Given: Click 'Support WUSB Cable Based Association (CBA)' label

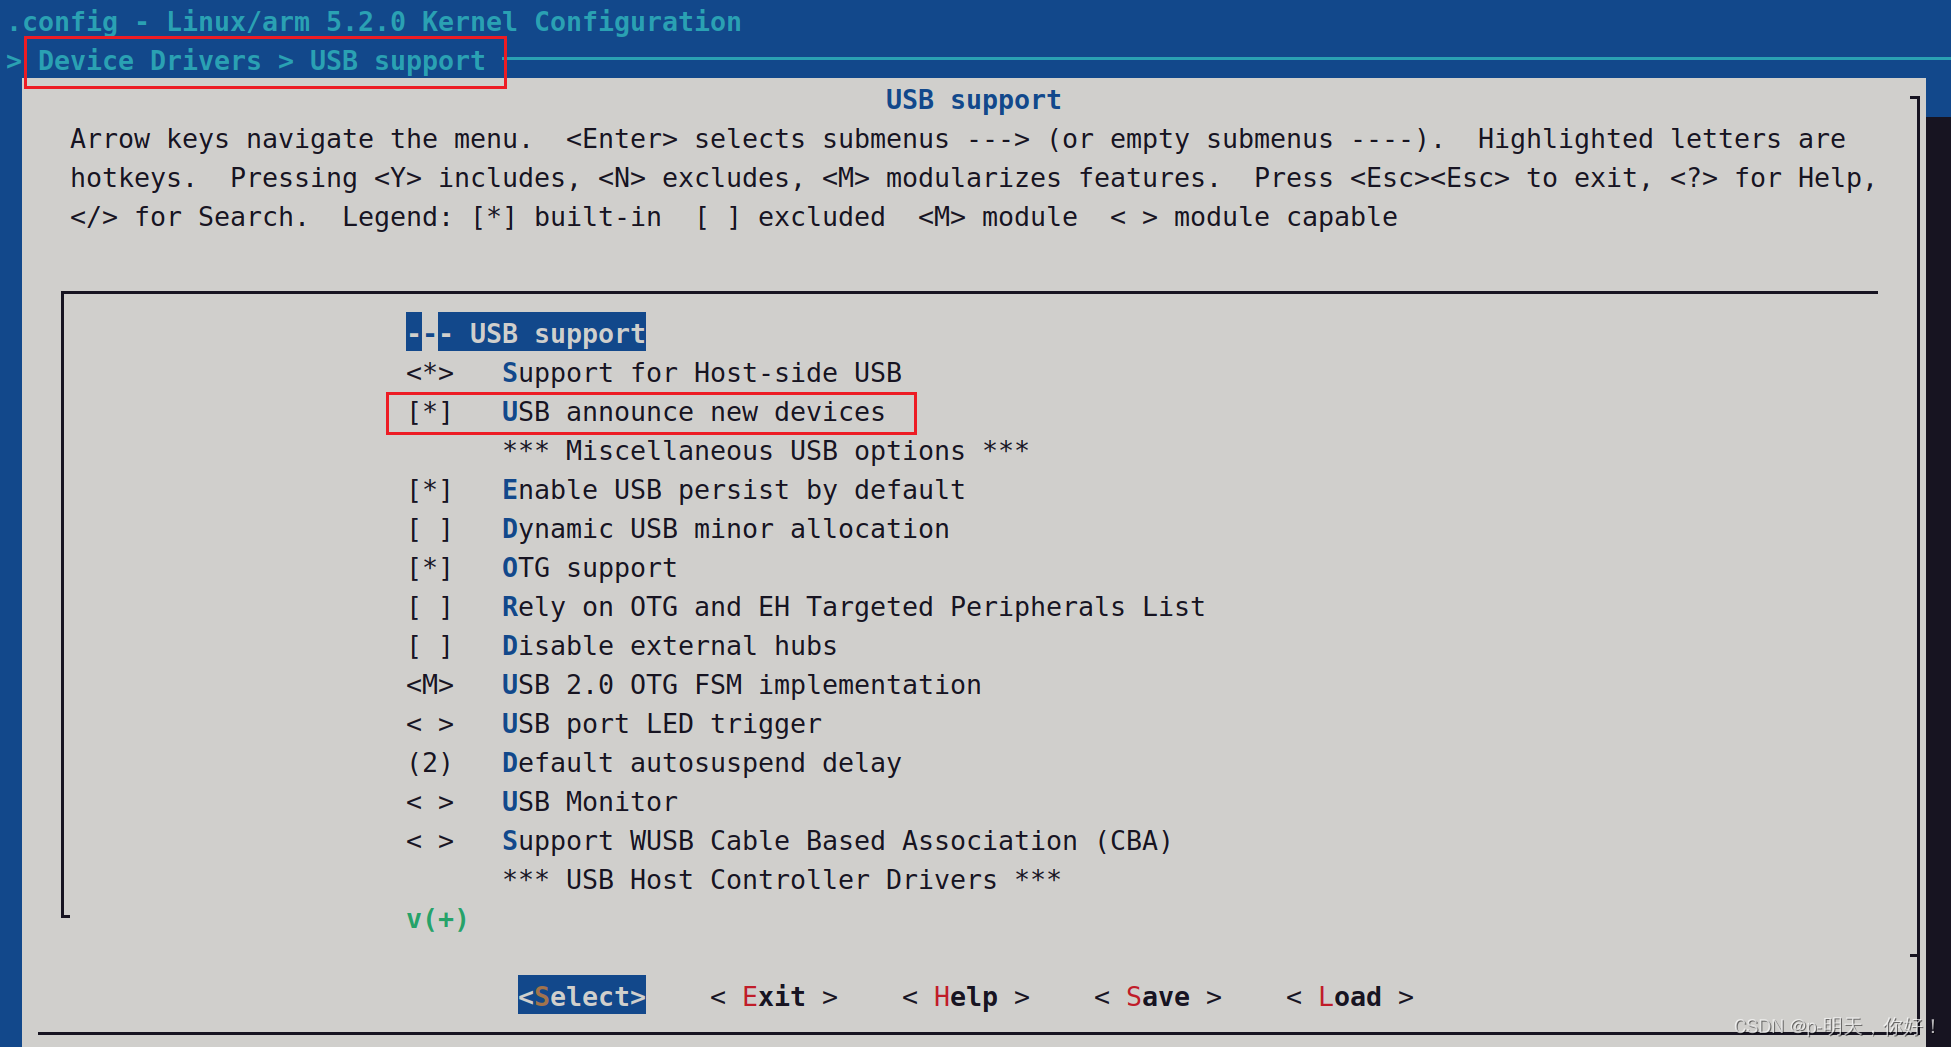Looking at the screenshot, I should (838, 841).
